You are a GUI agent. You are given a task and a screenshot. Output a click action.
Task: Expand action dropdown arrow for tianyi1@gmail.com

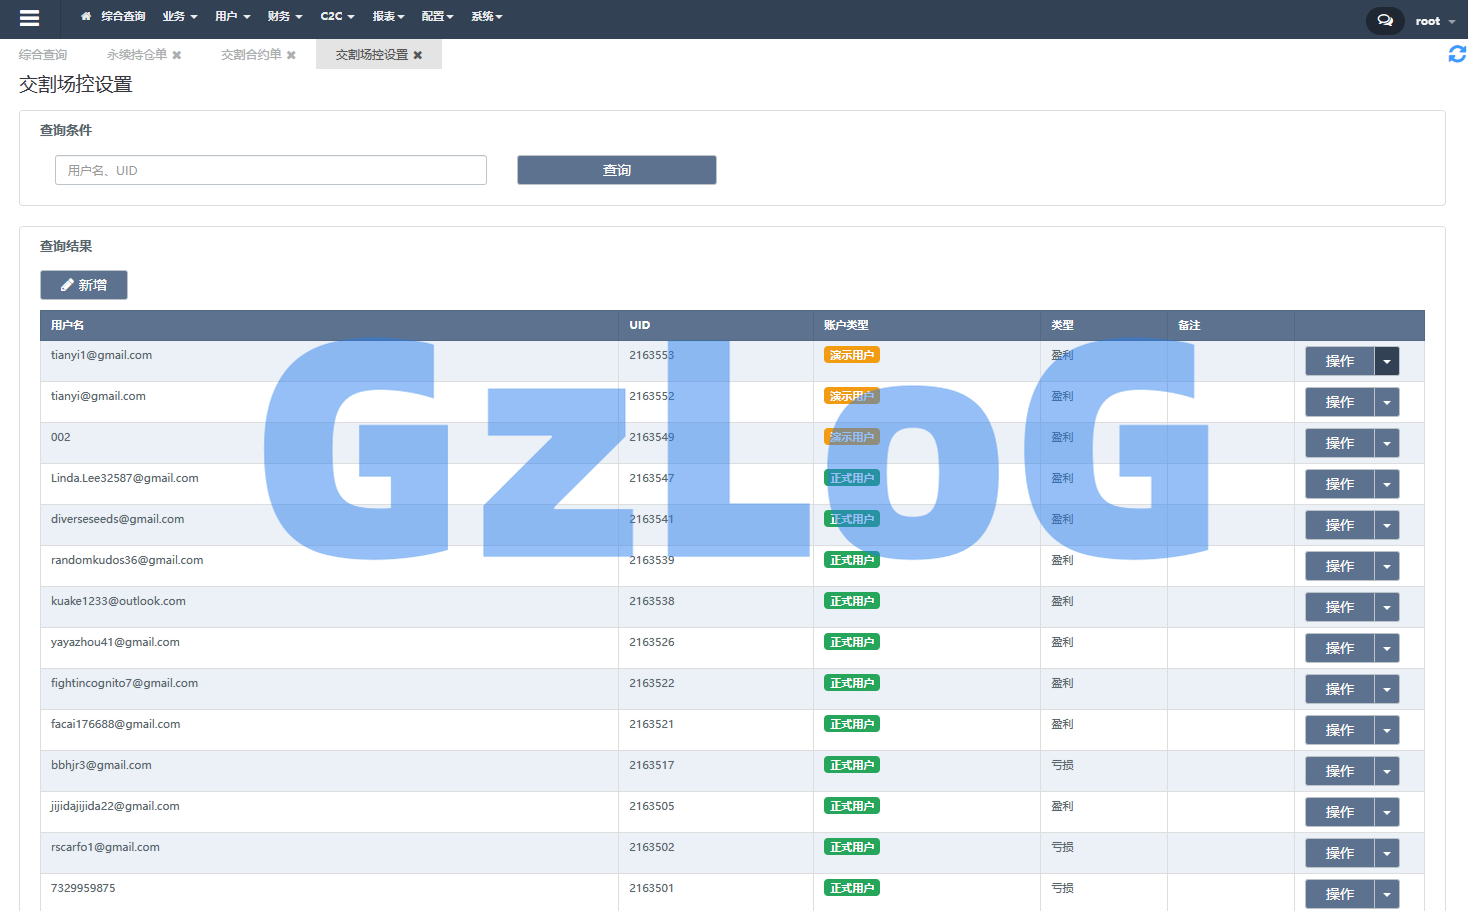(1386, 361)
